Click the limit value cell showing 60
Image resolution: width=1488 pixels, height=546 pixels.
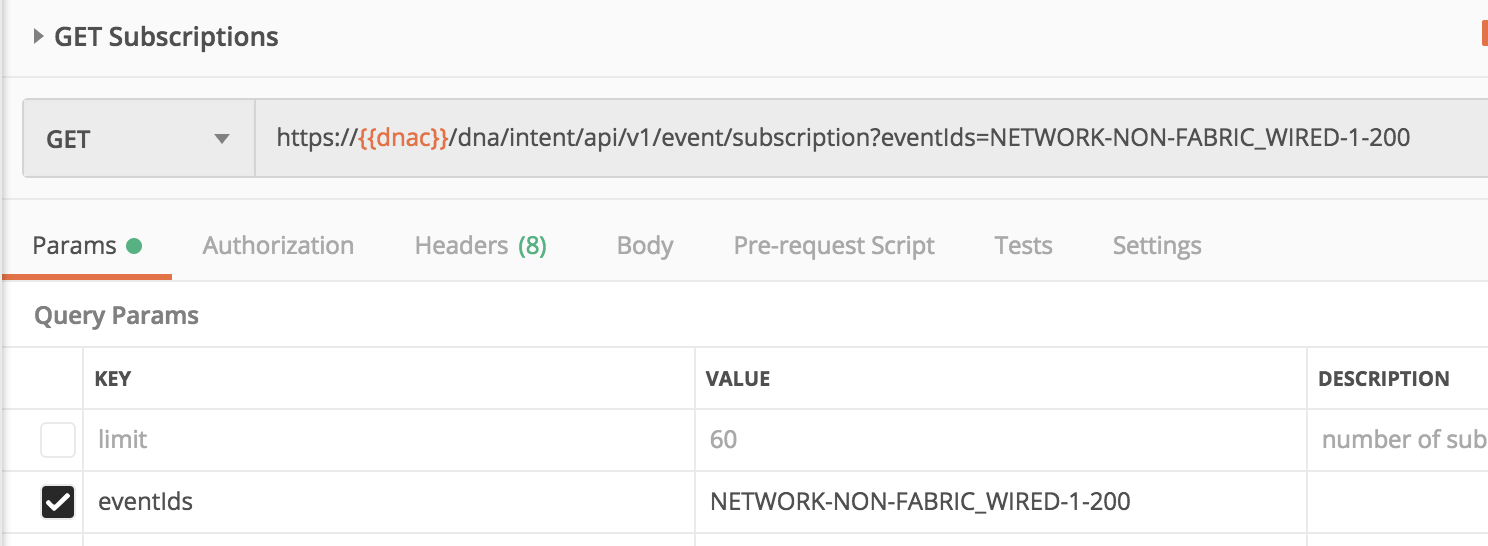click(x=1000, y=440)
